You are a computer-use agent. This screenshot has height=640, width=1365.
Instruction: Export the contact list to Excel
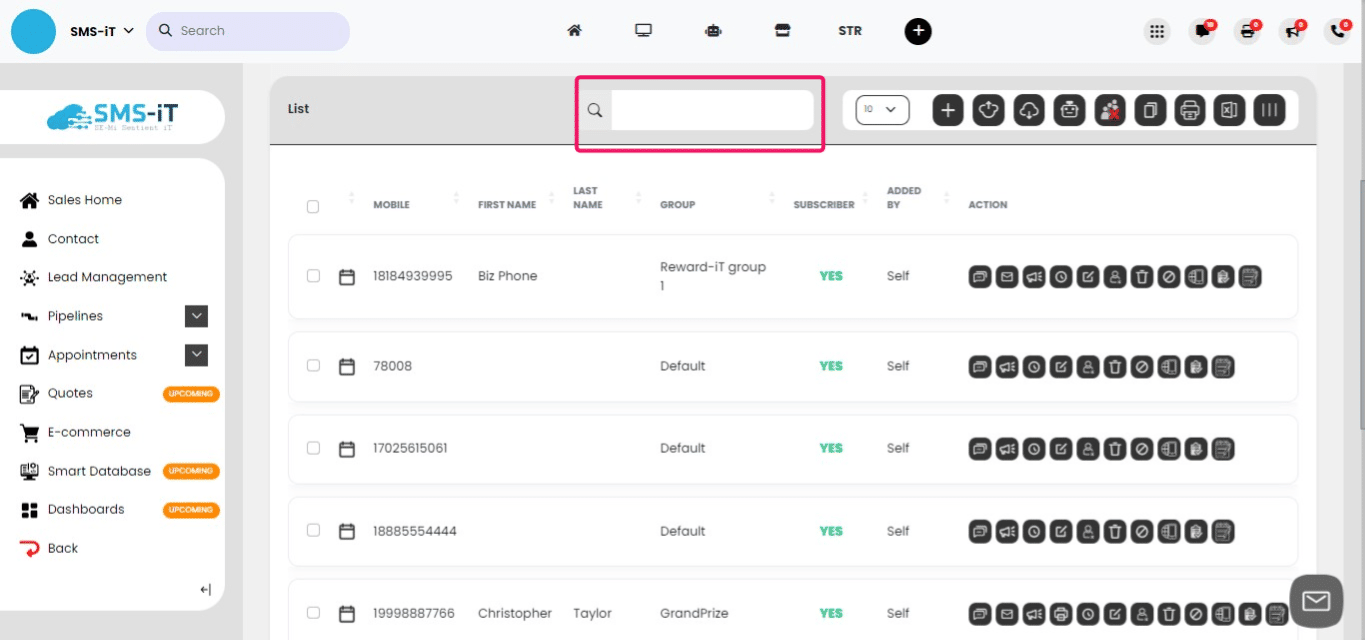point(1229,110)
